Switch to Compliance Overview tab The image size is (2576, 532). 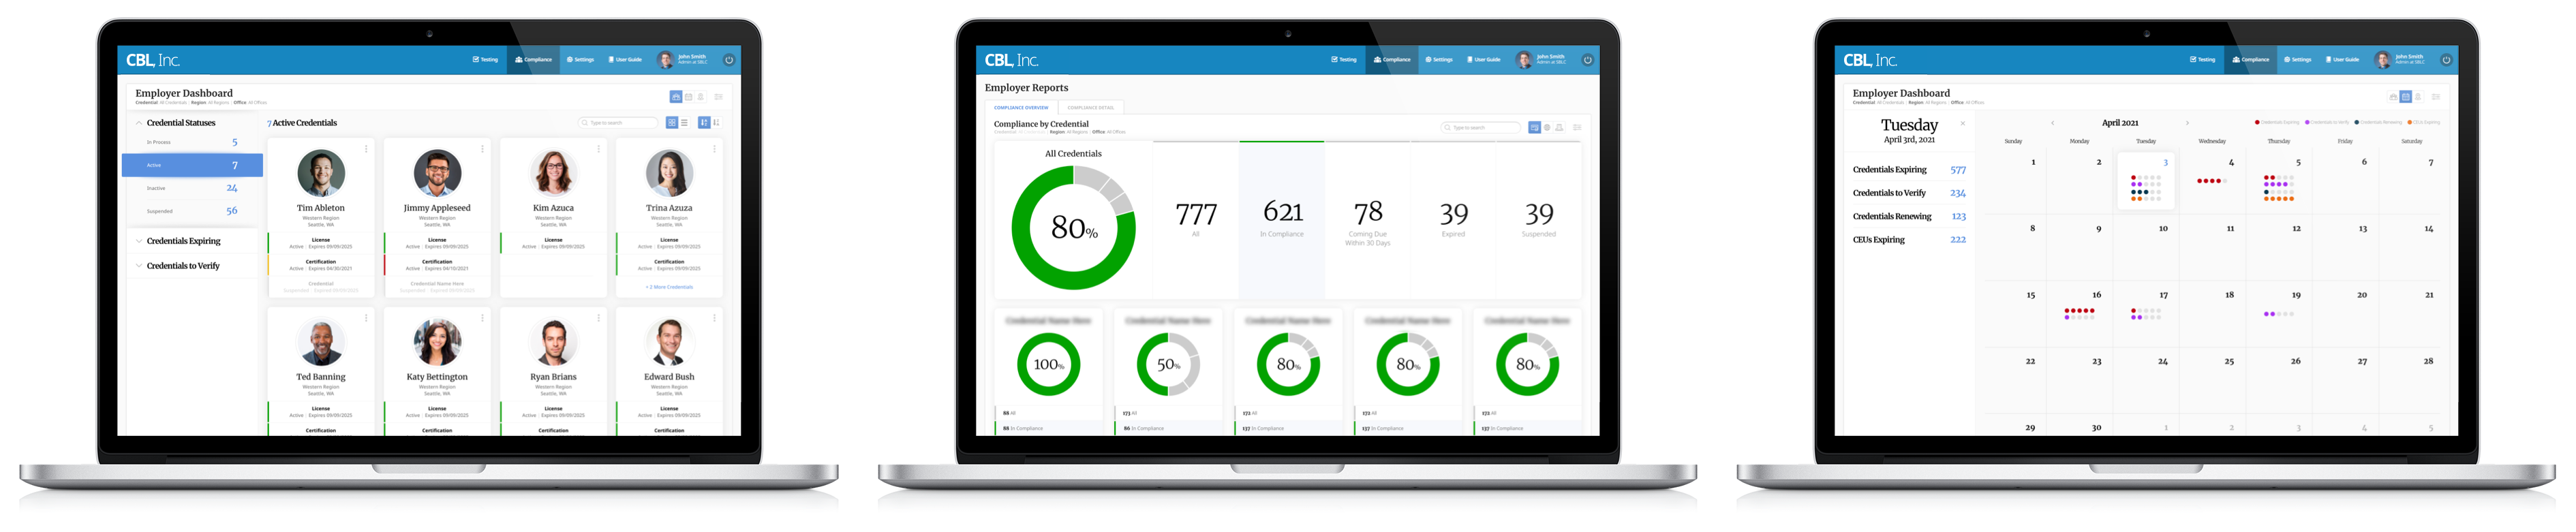pyautogui.click(x=1021, y=107)
